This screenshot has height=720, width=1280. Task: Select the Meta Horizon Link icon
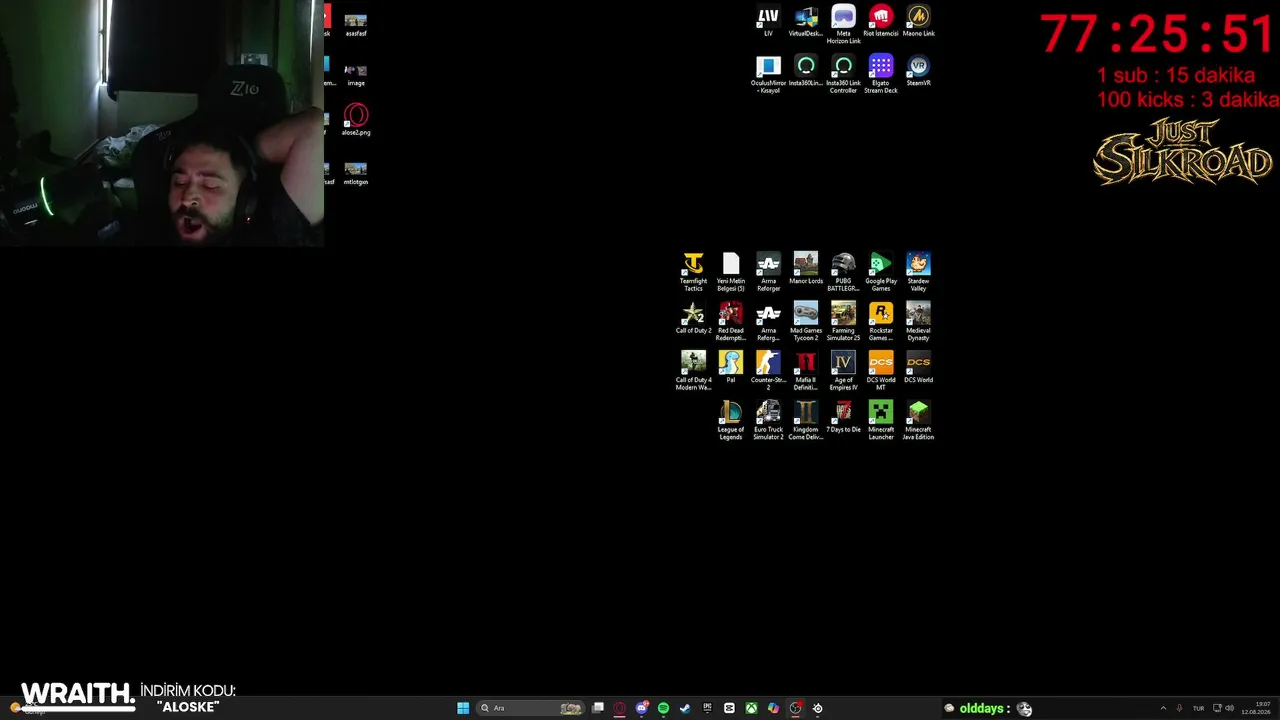click(843, 25)
